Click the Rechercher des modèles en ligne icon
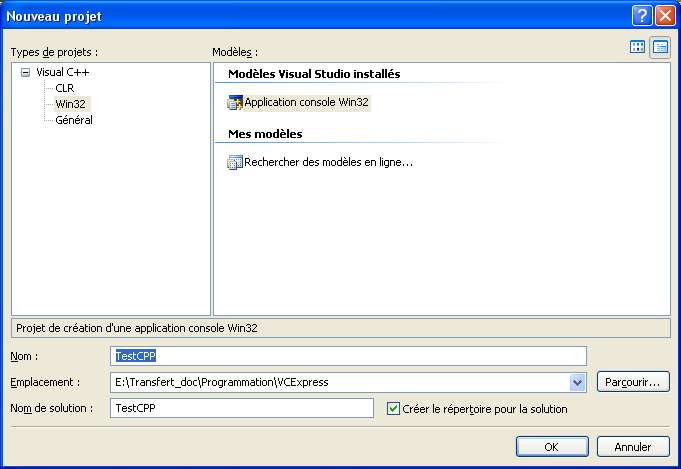 point(235,162)
